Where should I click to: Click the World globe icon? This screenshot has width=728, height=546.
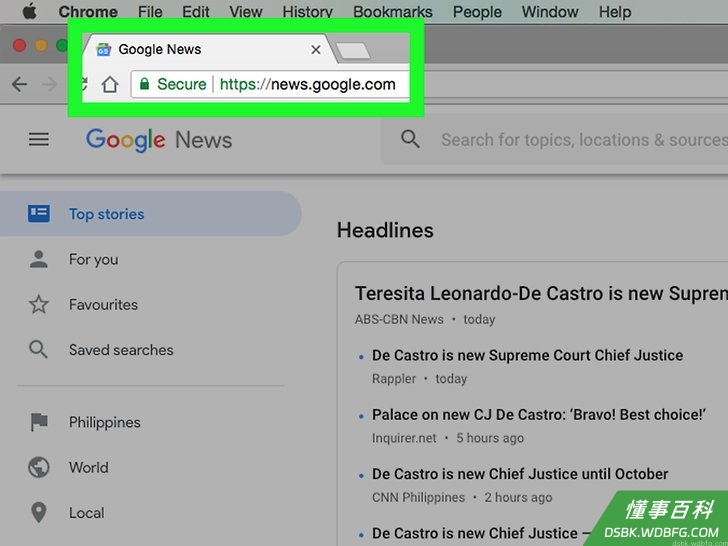click(x=39, y=467)
